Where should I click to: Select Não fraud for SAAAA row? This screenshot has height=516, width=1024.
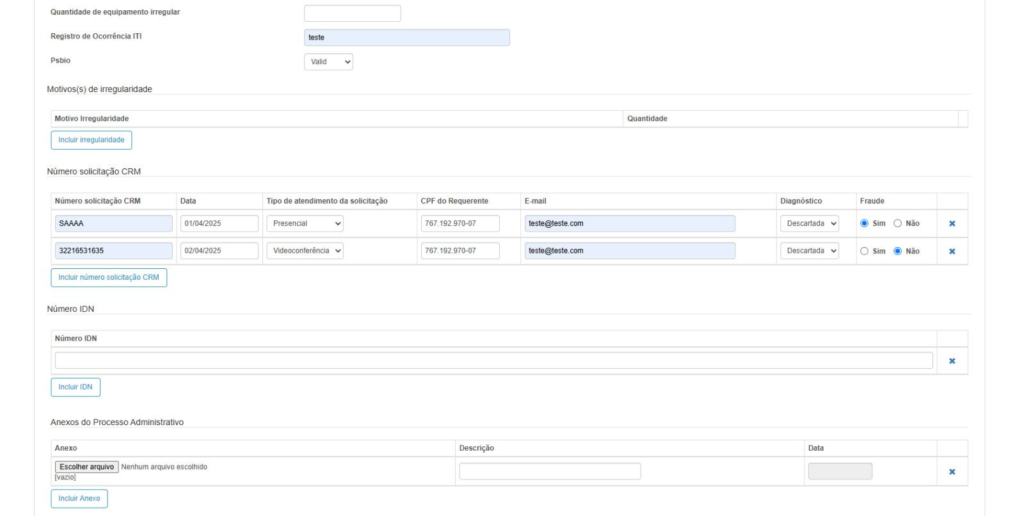[x=897, y=224]
